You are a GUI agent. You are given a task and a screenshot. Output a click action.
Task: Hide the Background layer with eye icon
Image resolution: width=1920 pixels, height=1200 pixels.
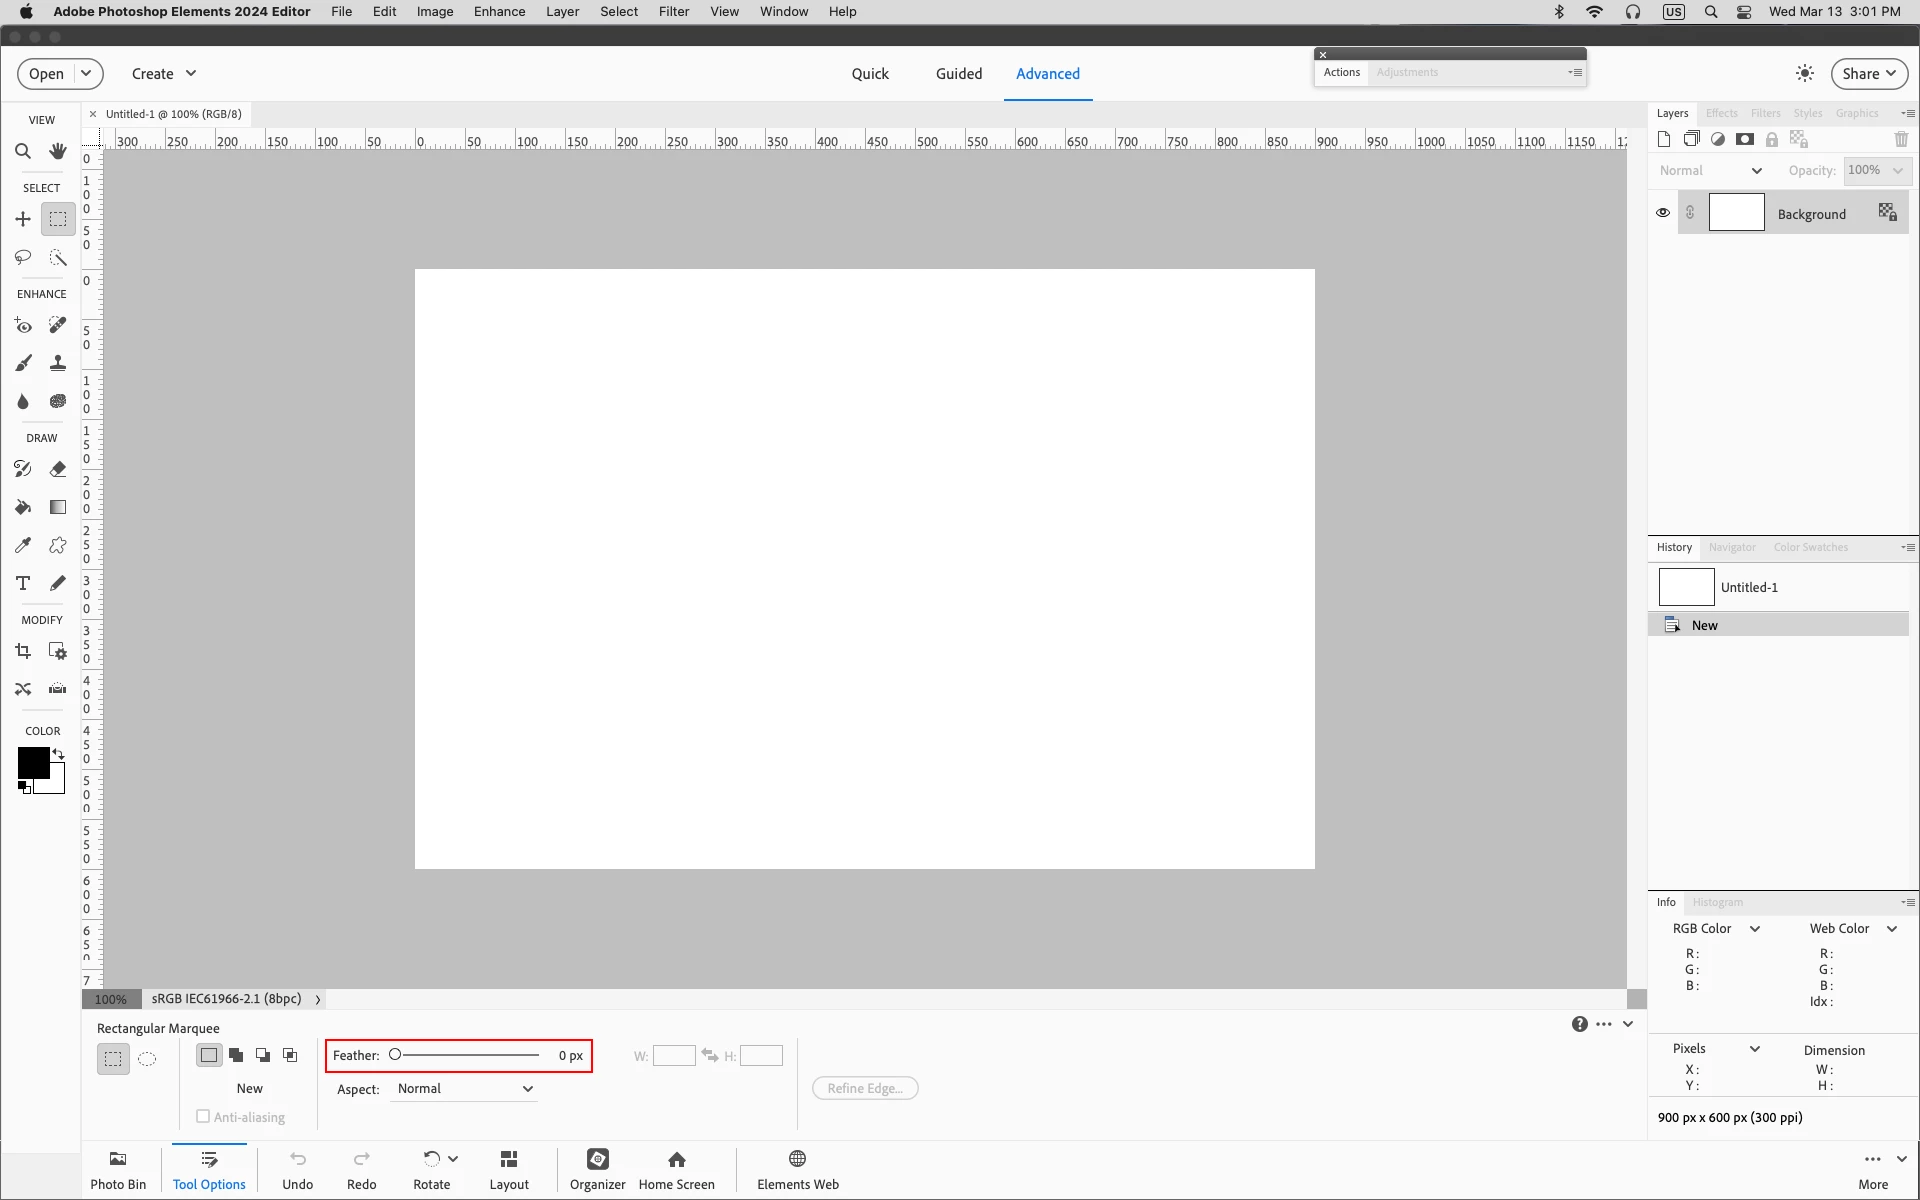click(1663, 213)
